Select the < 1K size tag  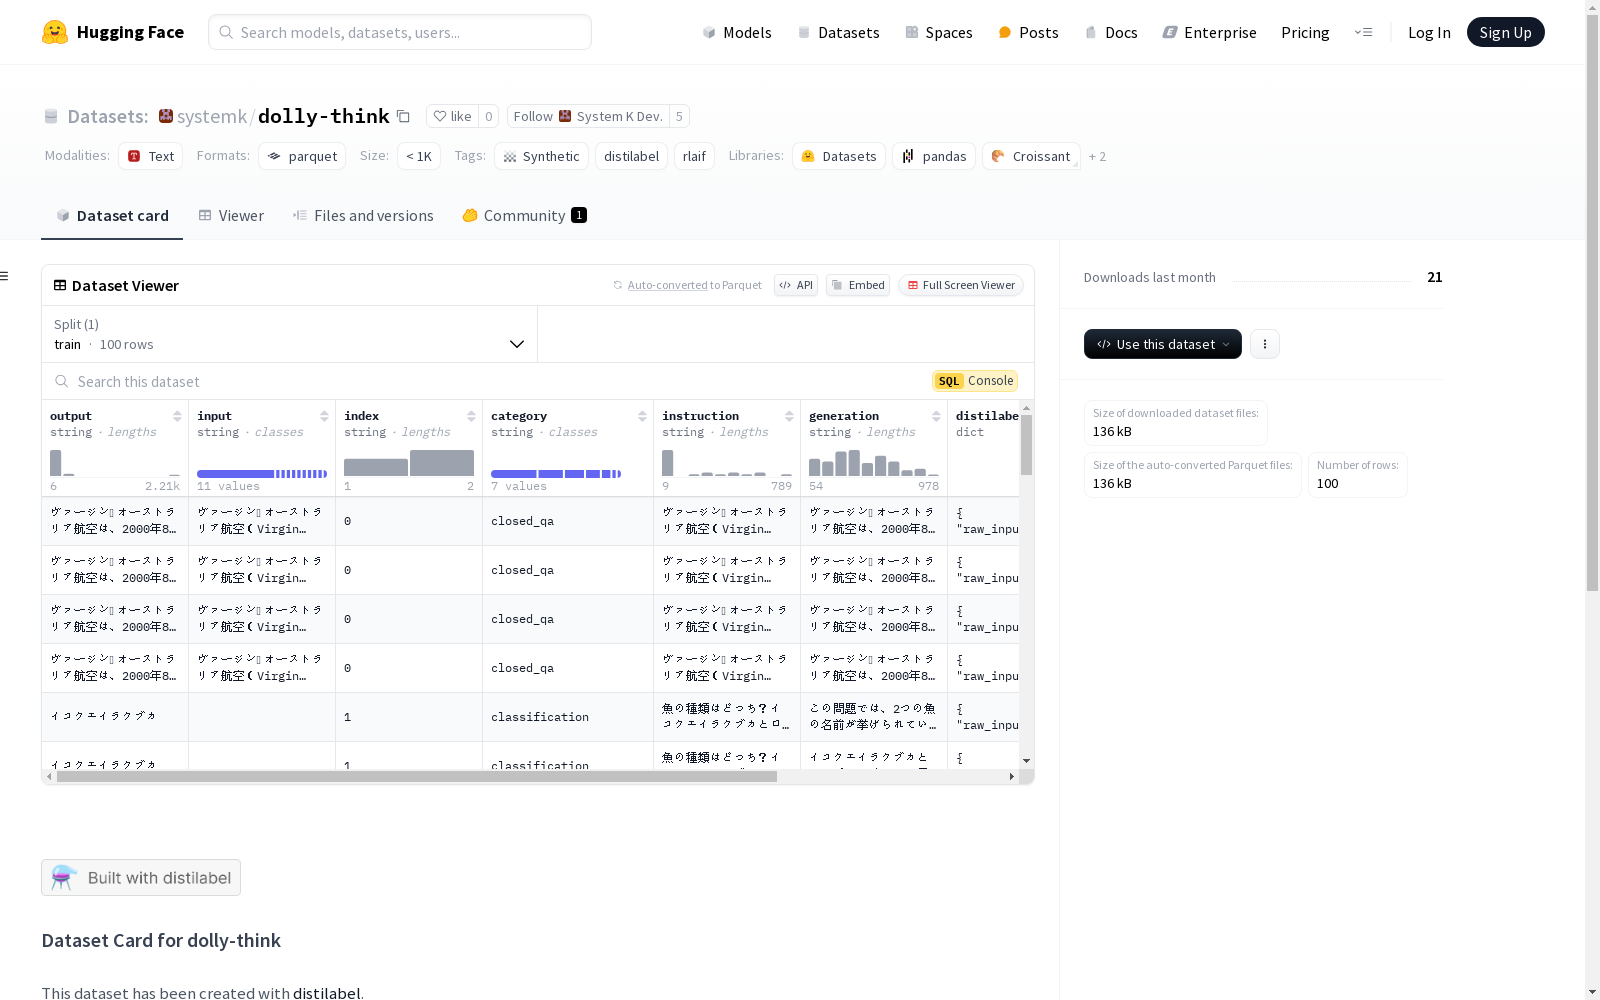point(419,156)
